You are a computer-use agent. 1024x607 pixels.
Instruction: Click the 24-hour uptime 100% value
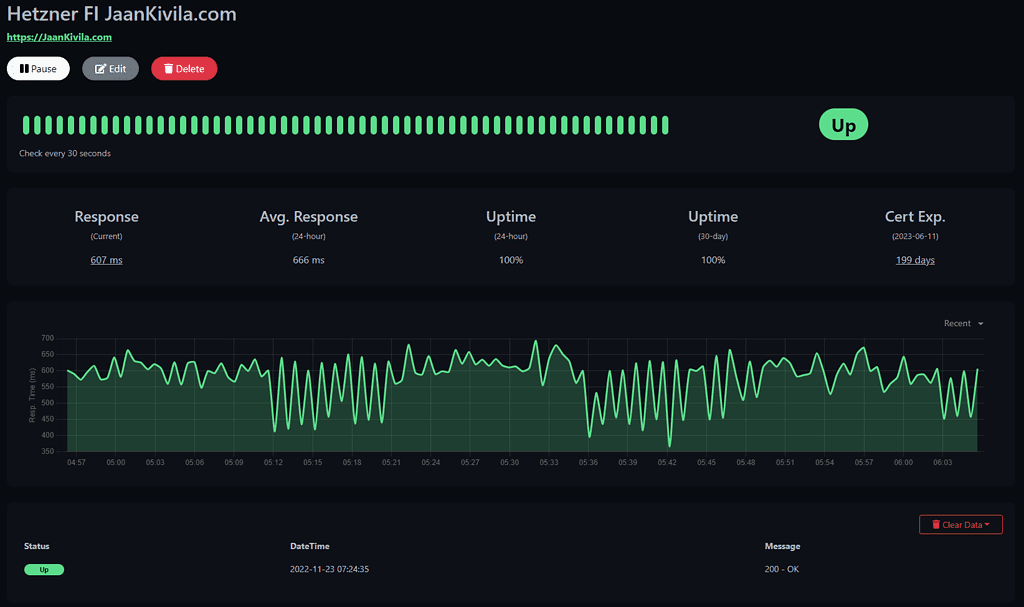(511, 260)
